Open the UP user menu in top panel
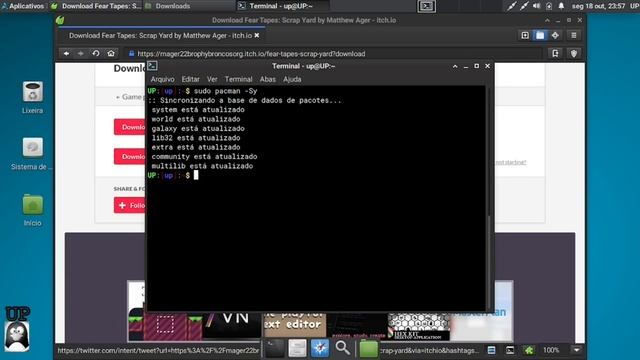 tap(634, 6)
